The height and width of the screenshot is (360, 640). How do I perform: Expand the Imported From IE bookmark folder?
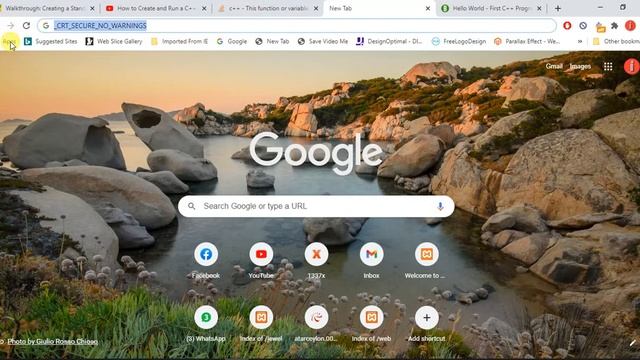point(179,42)
